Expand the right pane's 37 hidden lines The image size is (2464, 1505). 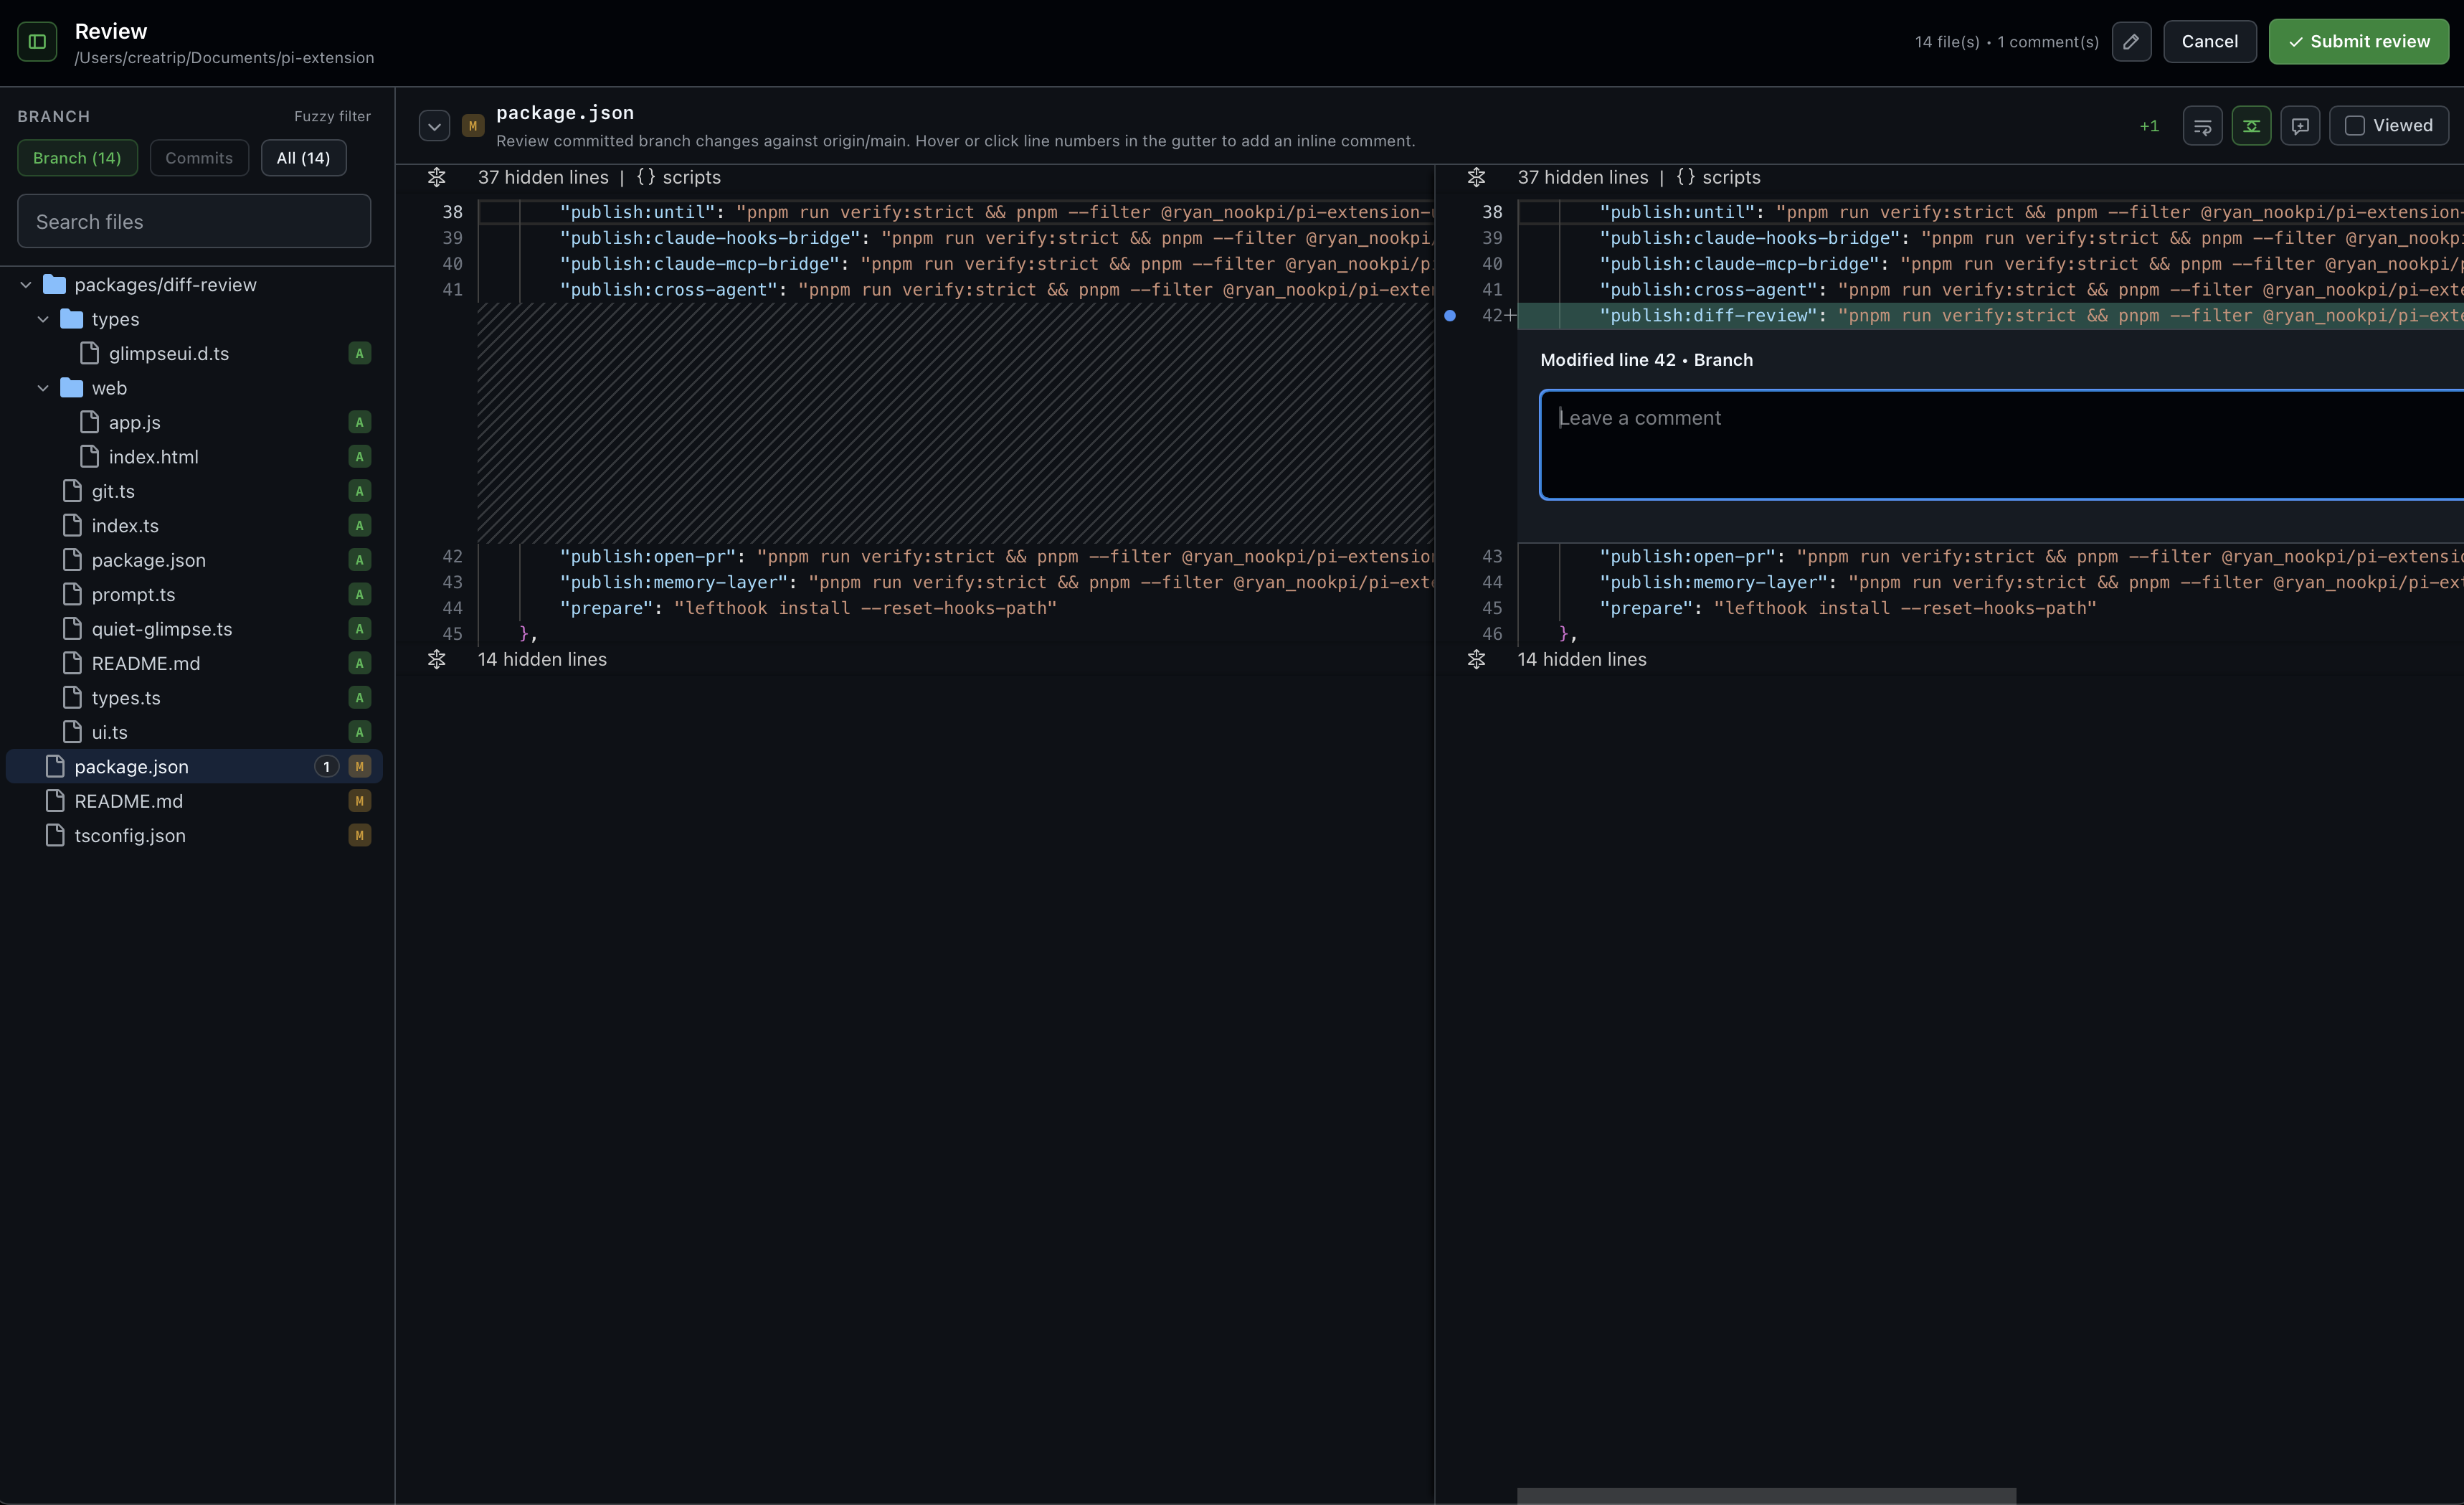1476,178
